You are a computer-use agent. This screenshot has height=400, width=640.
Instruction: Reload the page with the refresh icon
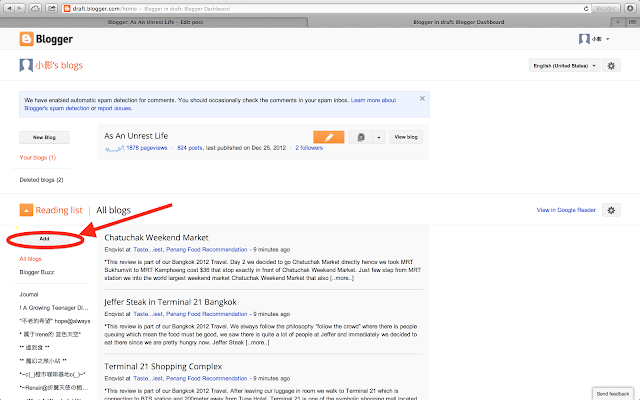586,8
